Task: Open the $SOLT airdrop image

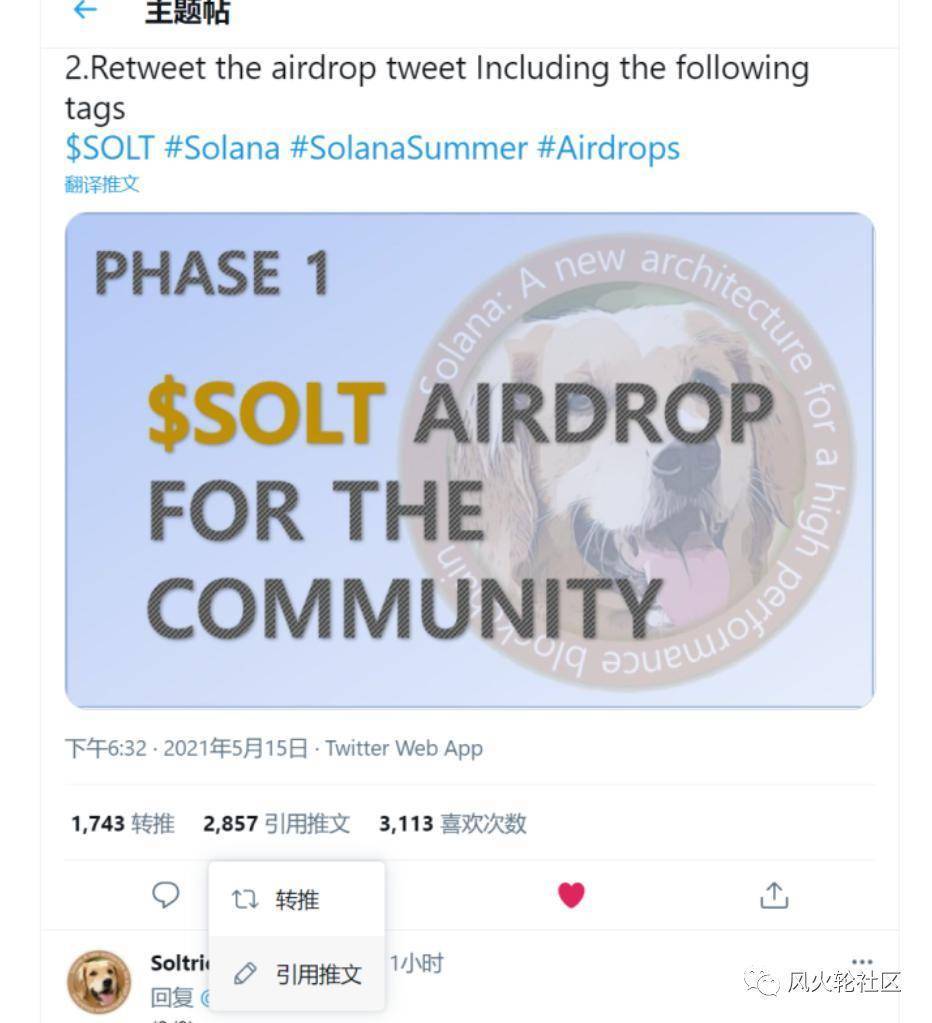Action: pos(469,460)
